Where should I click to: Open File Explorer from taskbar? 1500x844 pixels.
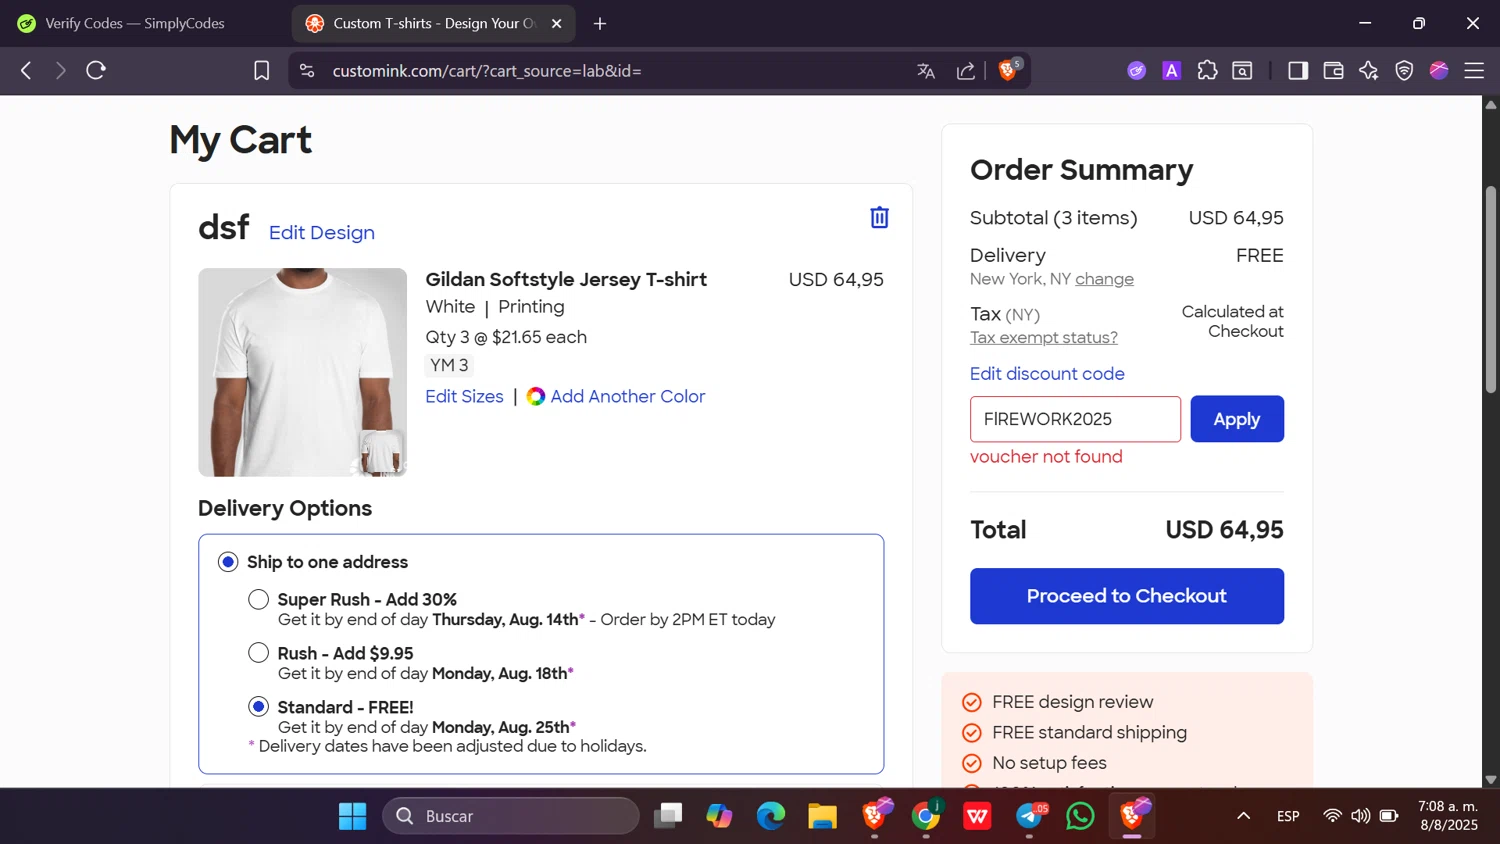(823, 816)
